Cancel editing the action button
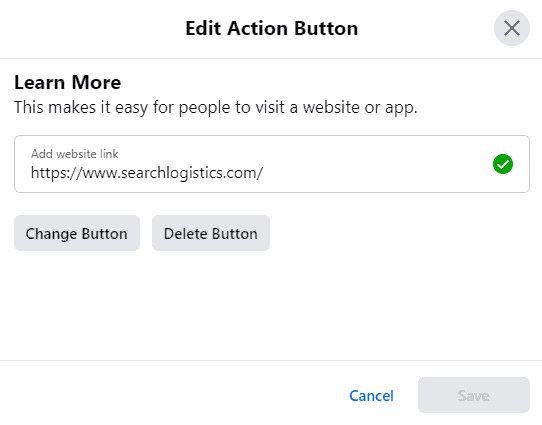 [371, 396]
